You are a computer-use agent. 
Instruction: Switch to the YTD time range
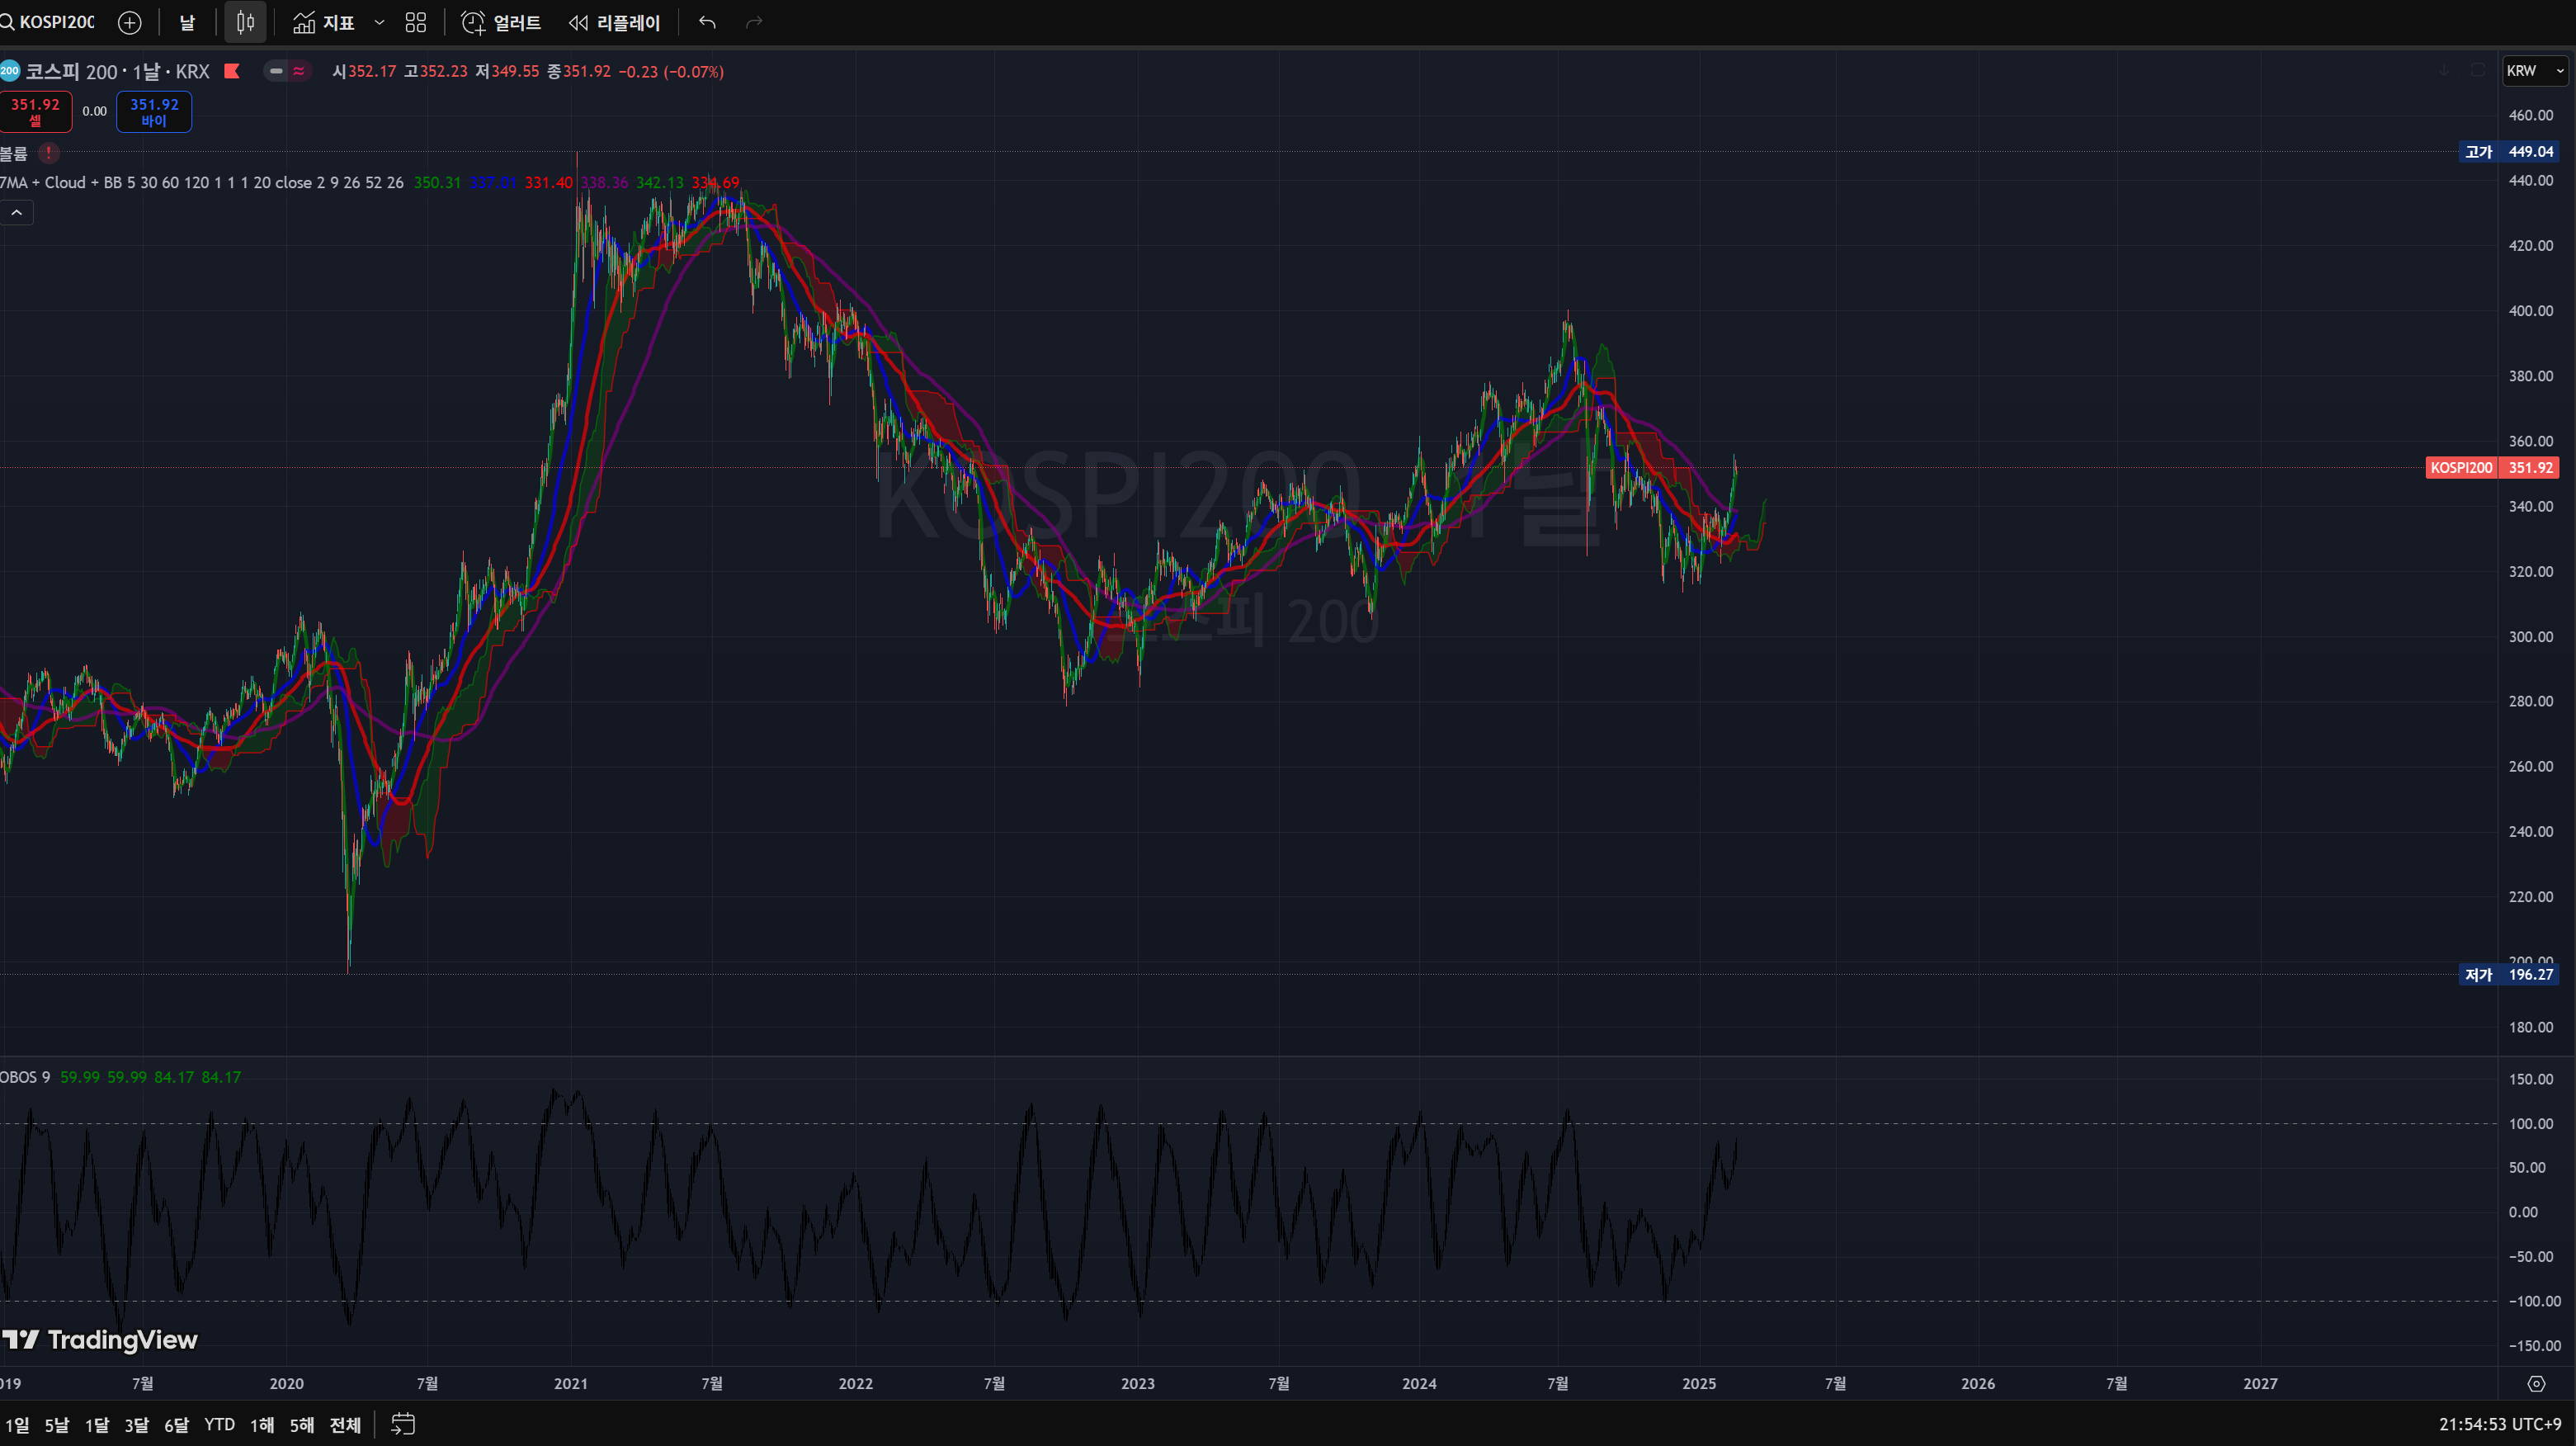(219, 1424)
